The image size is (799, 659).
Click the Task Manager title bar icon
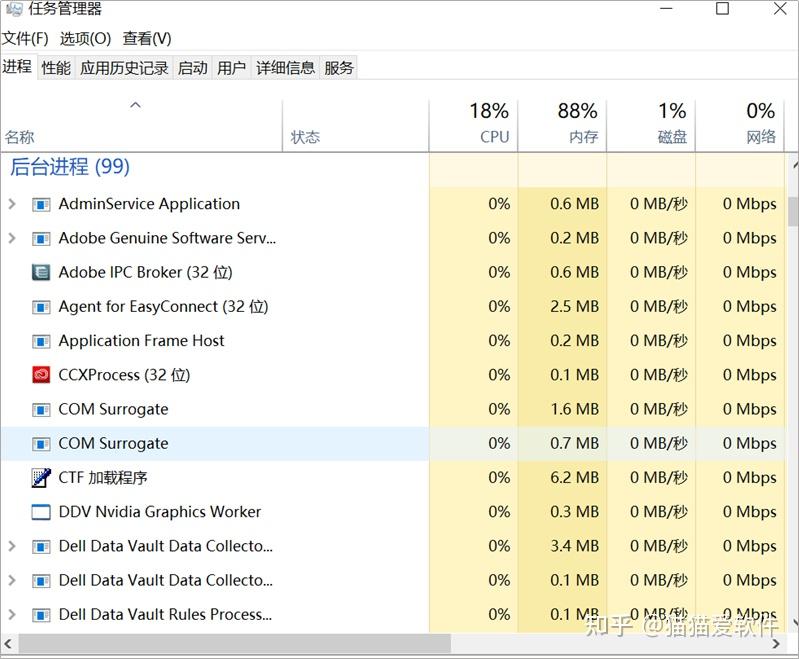coord(14,8)
